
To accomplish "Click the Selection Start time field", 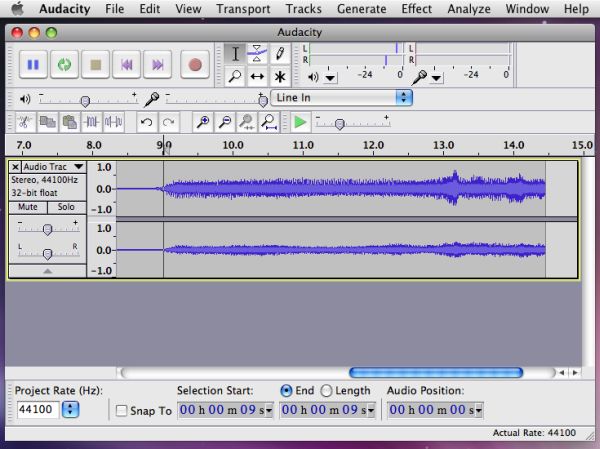I will tap(225, 410).
